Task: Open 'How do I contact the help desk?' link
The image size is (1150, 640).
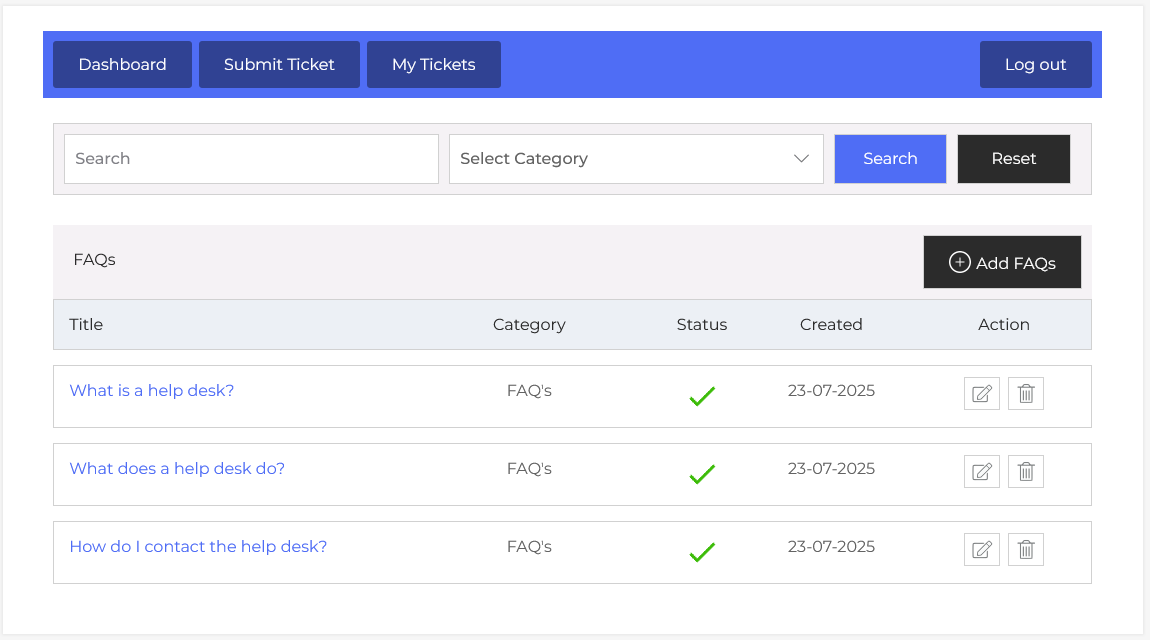Action: click(x=198, y=547)
